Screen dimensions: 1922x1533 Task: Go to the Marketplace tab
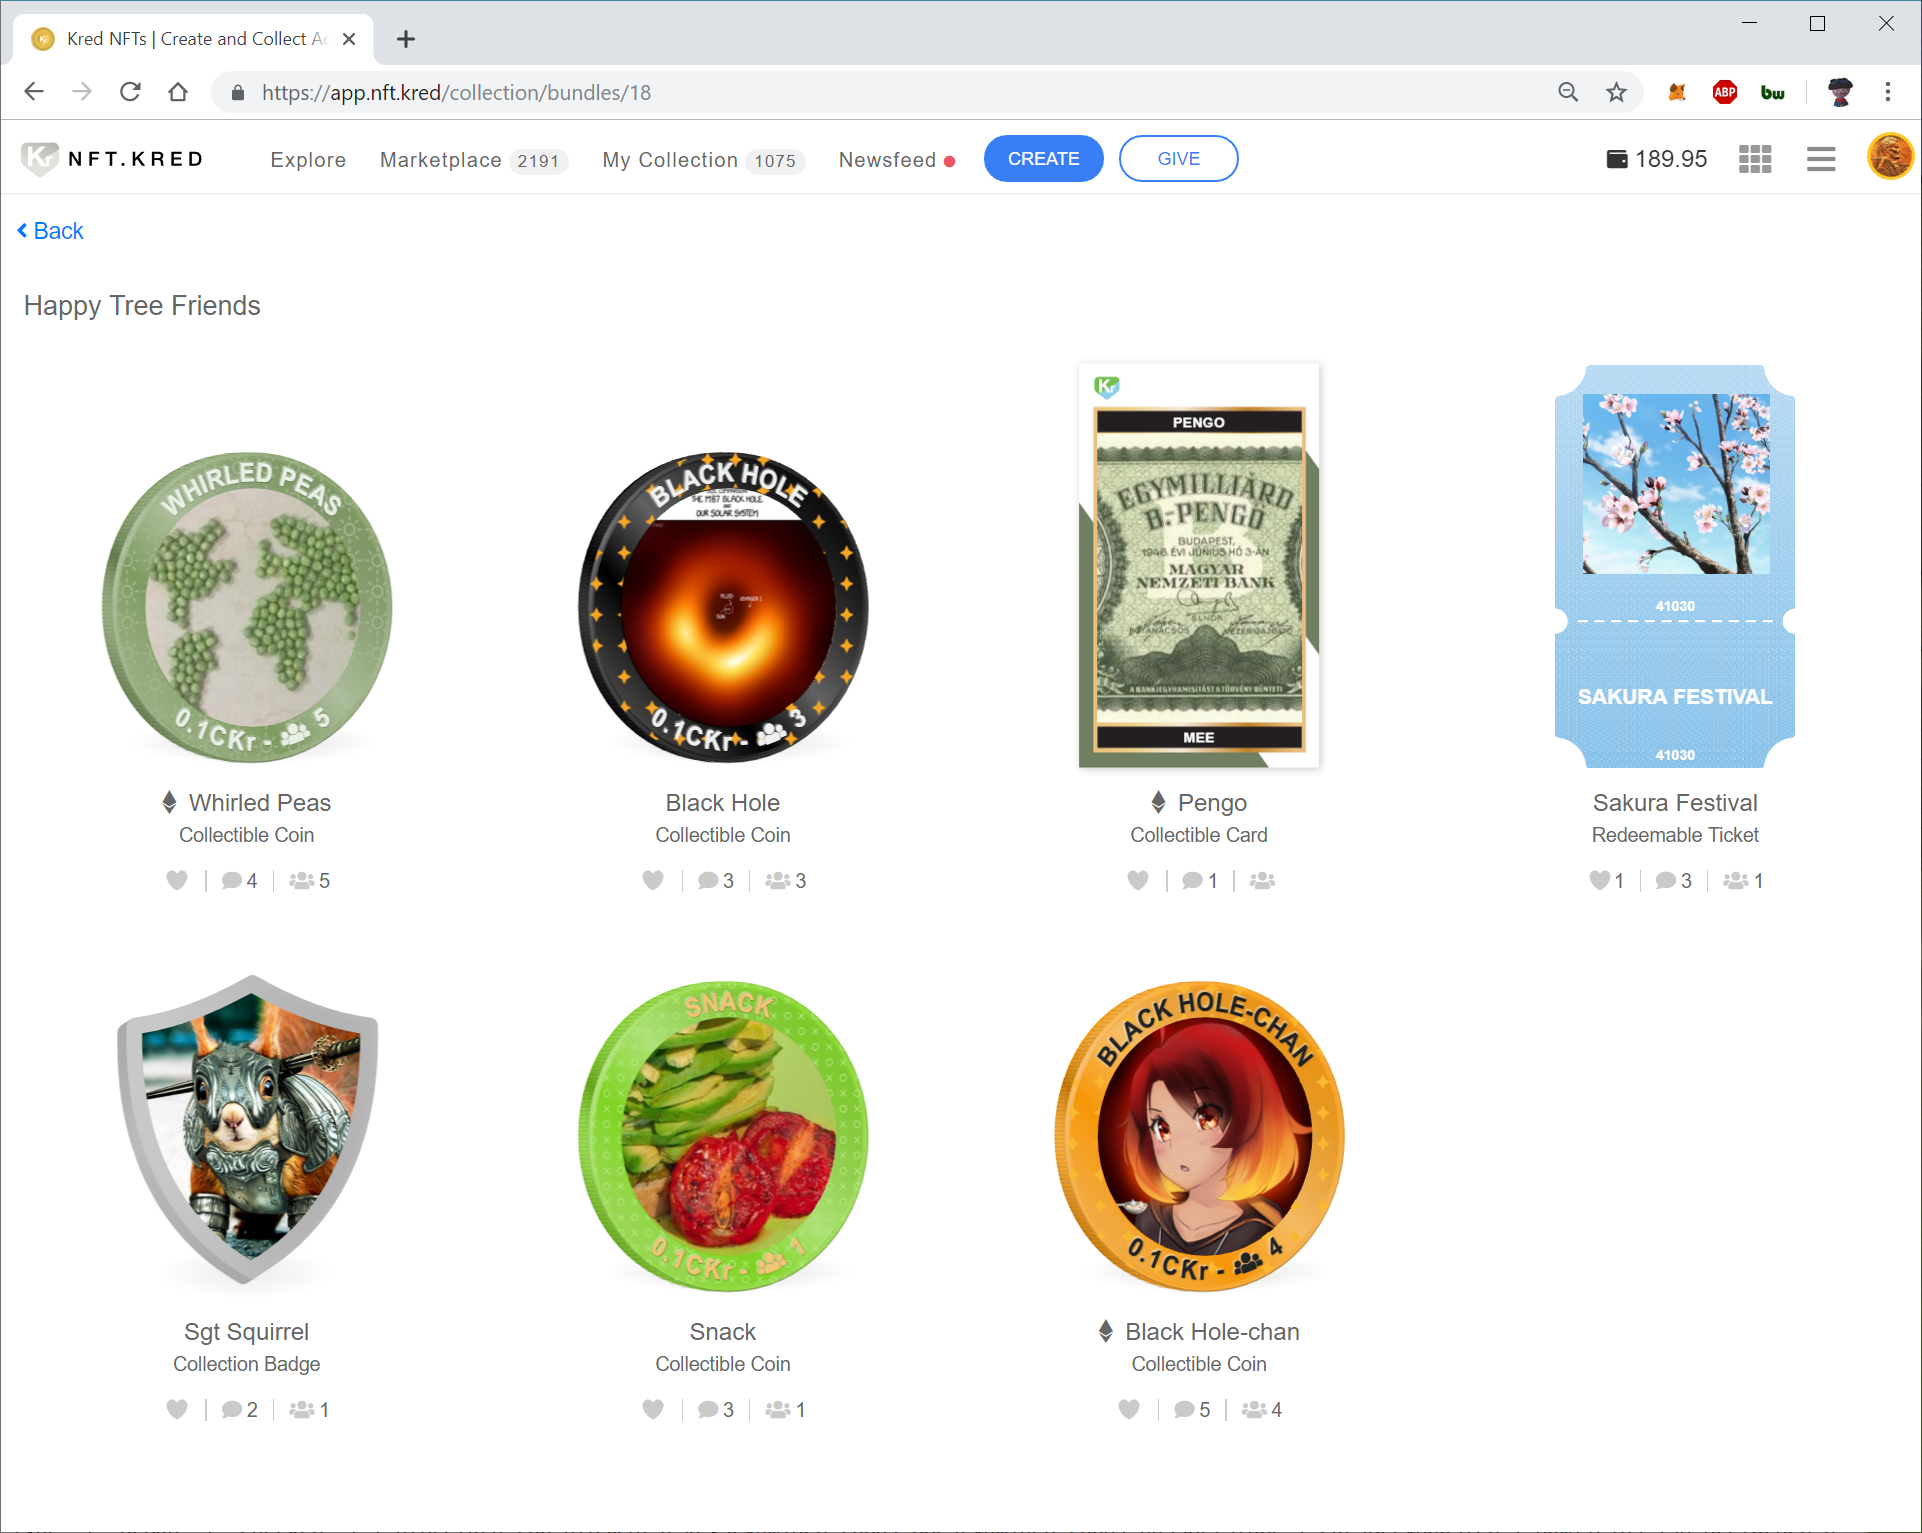coord(441,160)
